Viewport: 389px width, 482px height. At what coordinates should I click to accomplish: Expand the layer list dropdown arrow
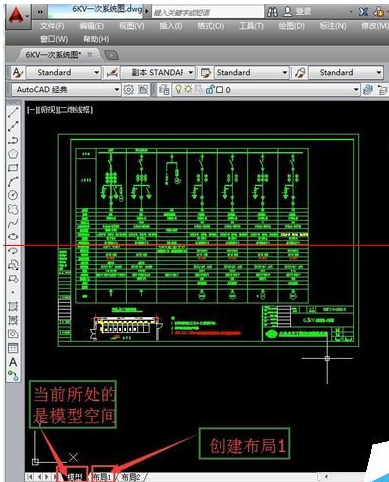(x=356, y=89)
